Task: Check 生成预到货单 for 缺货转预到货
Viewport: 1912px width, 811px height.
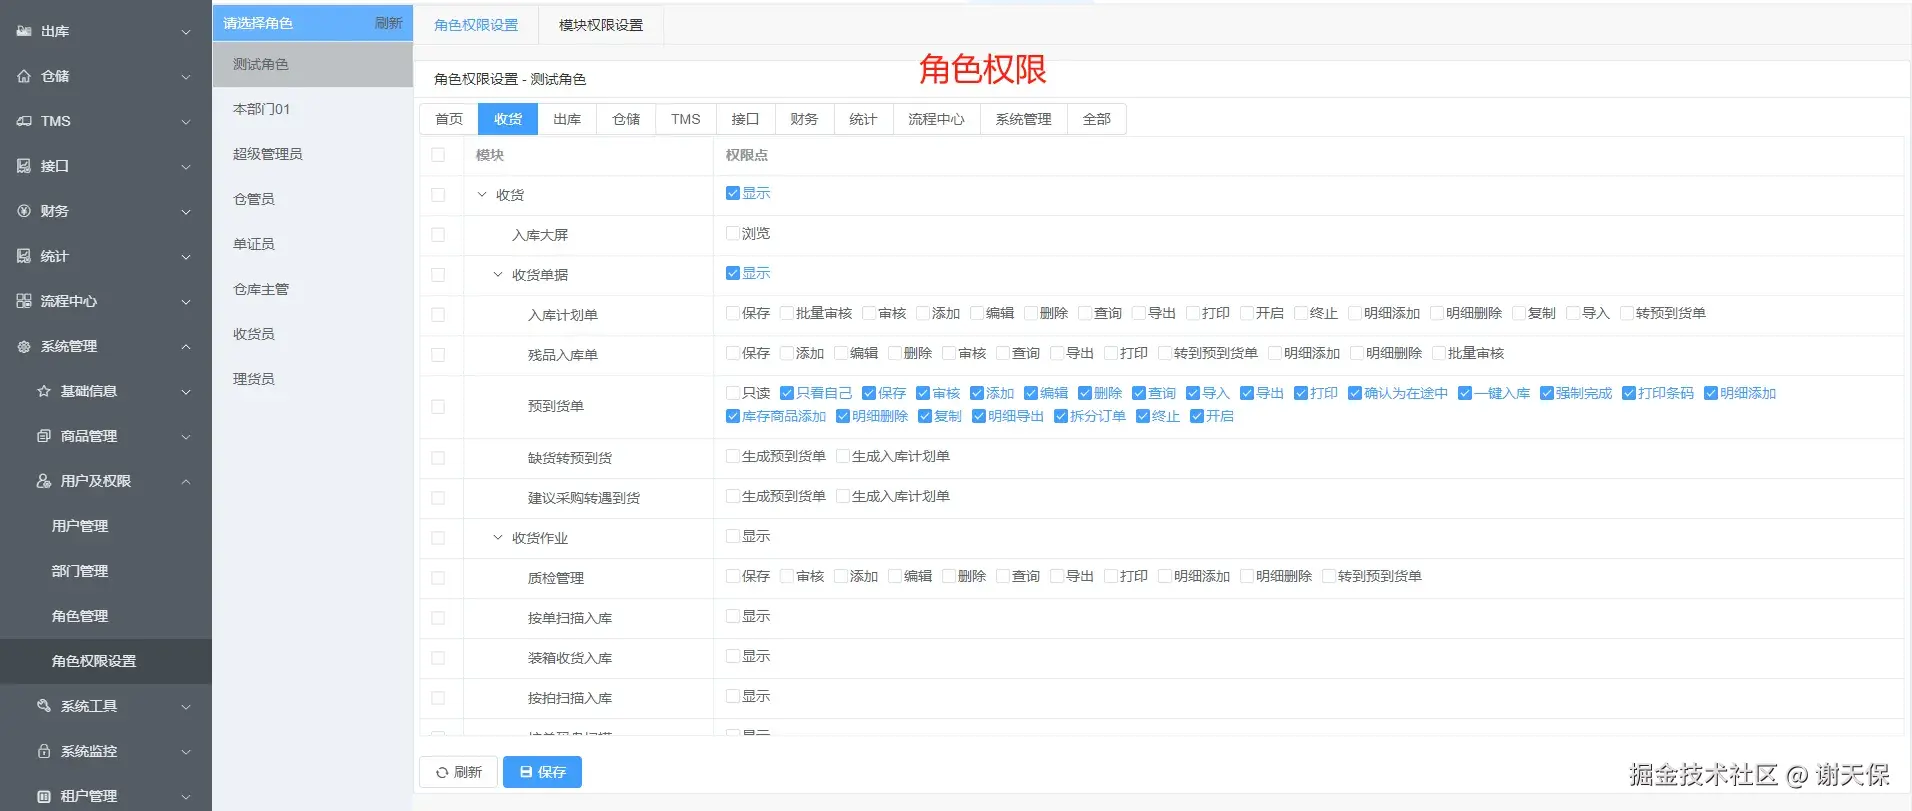Action: pyautogui.click(x=733, y=456)
